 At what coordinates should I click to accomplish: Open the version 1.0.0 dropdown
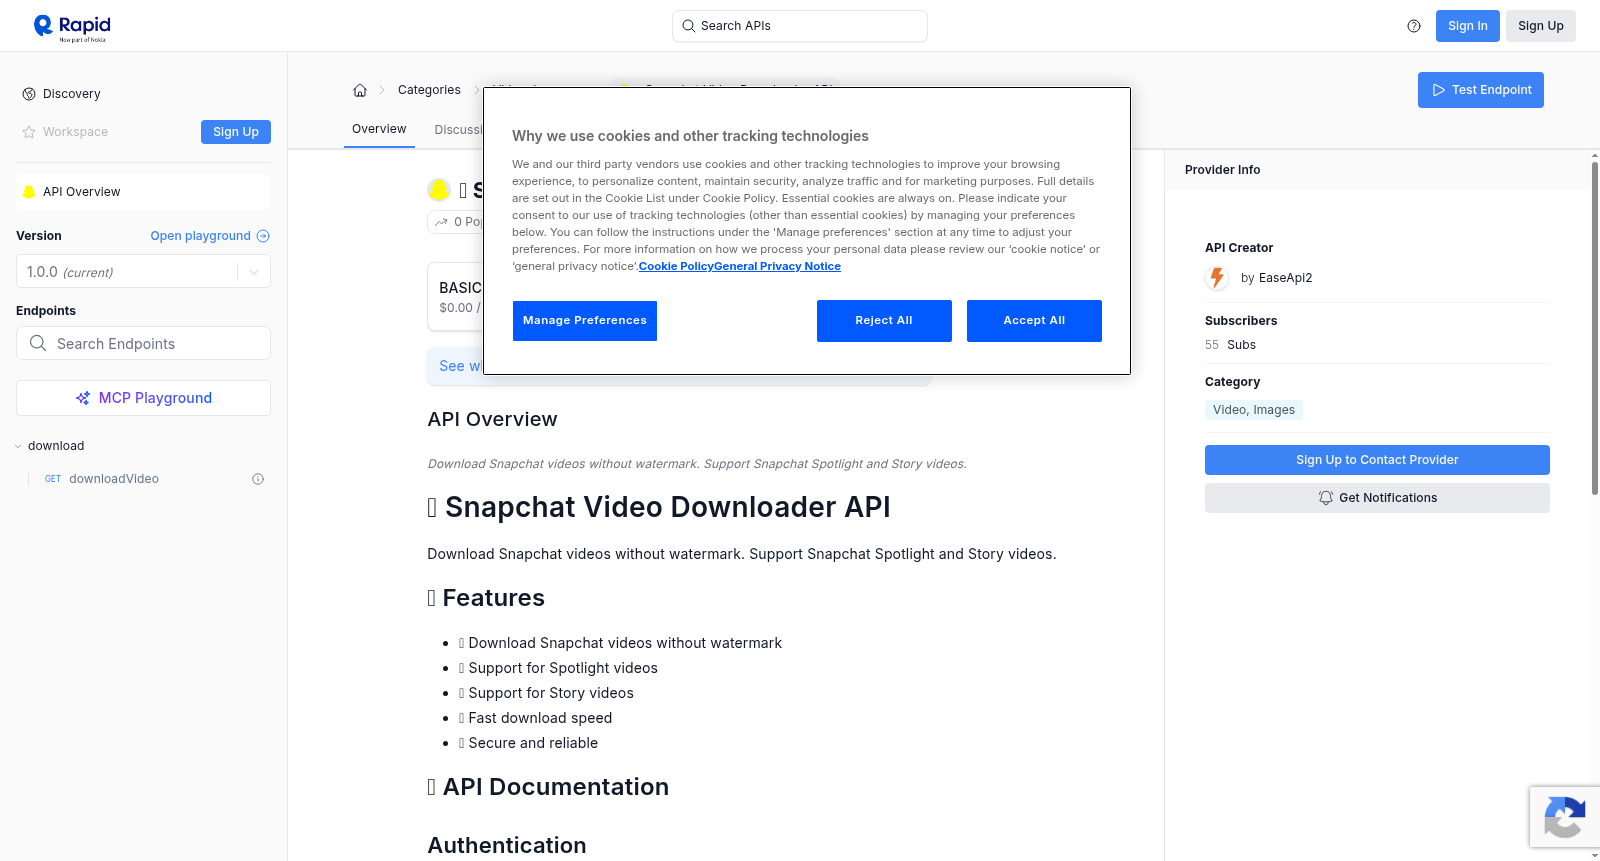click(x=143, y=271)
